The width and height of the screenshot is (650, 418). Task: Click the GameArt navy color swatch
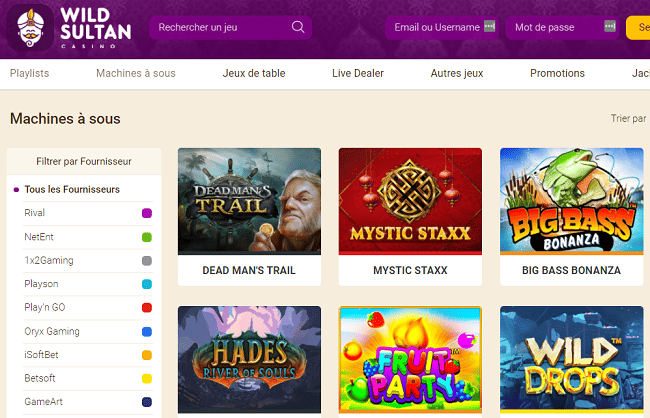[x=147, y=402]
